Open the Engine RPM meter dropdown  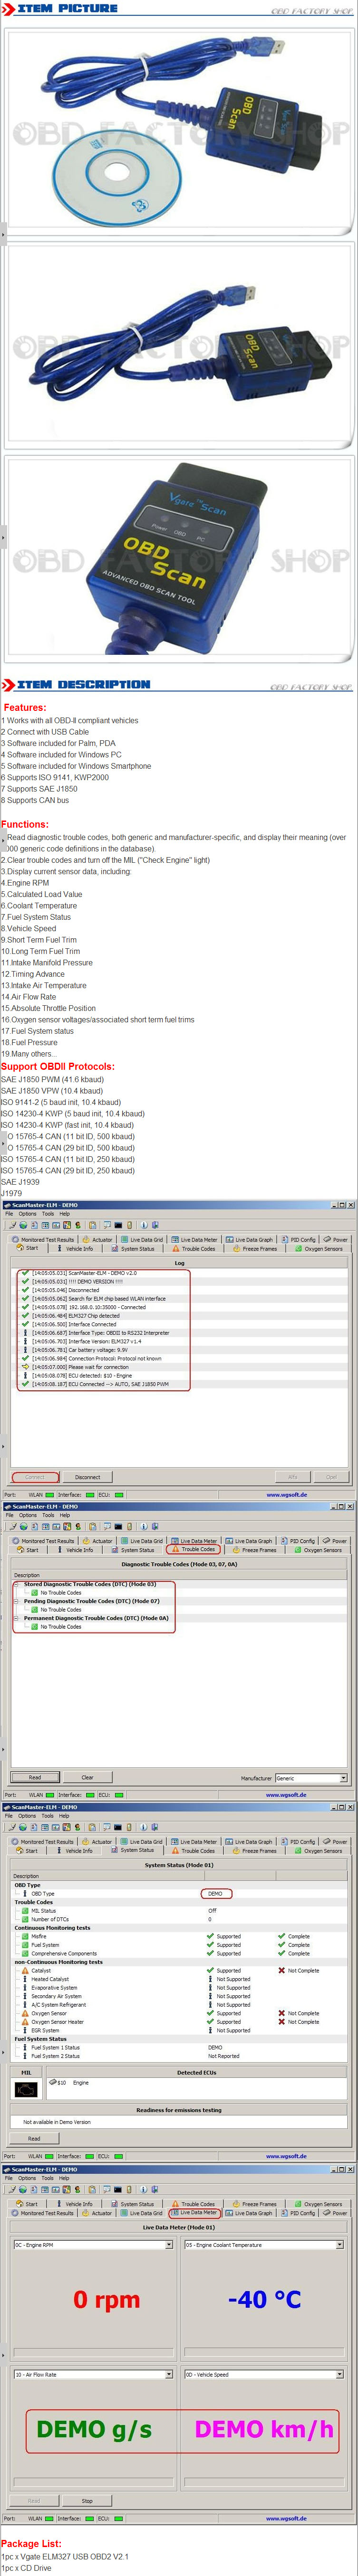click(169, 2245)
